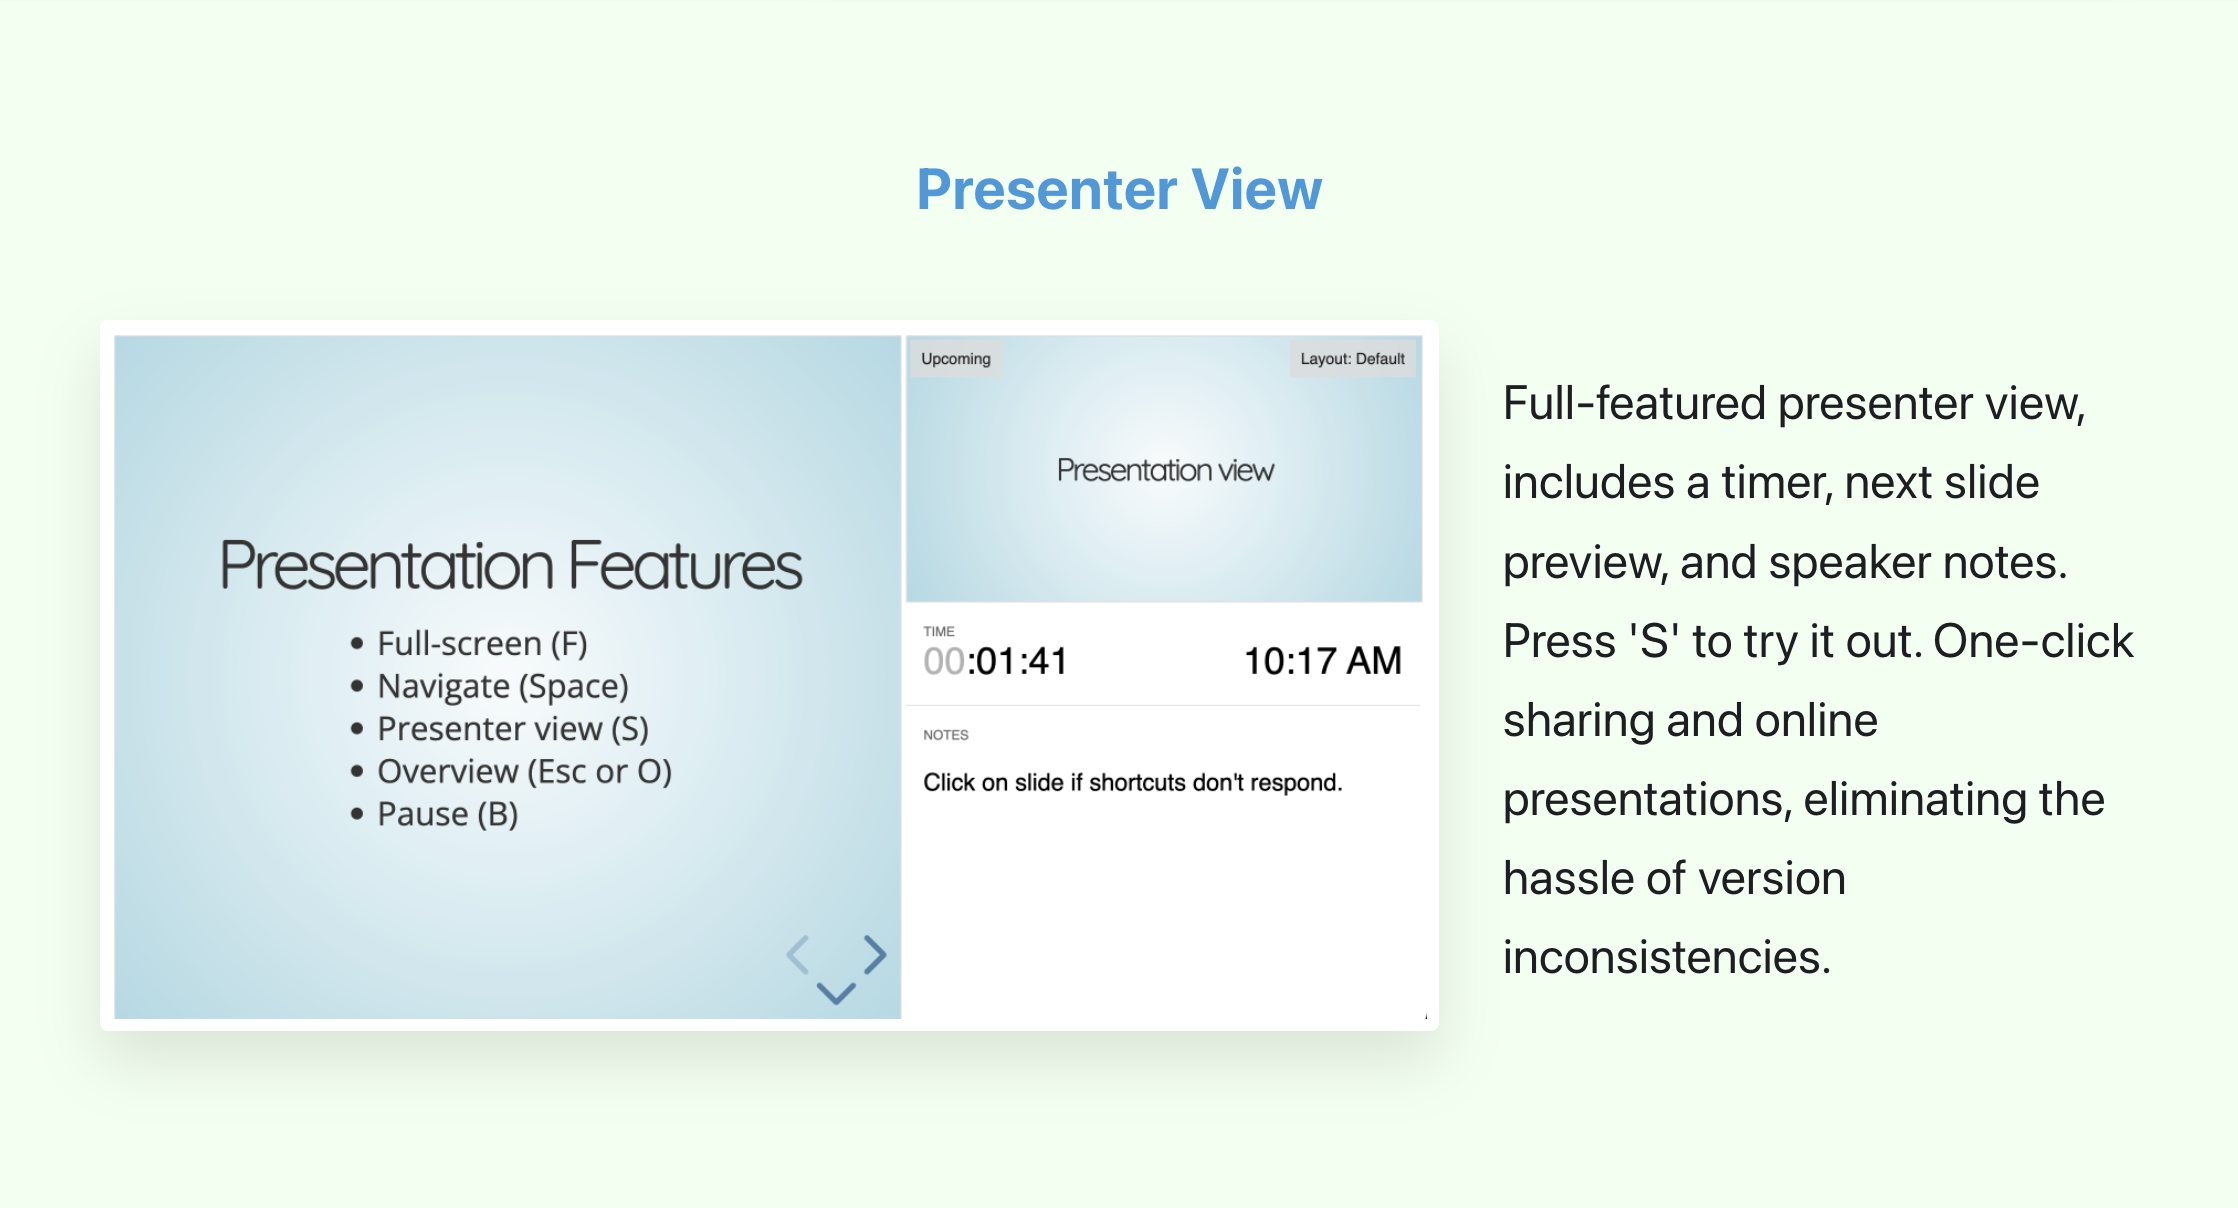This screenshot has height=1208, width=2238.
Task: Click the 10:17 AM clock
Action: click(x=1322, y=661)
